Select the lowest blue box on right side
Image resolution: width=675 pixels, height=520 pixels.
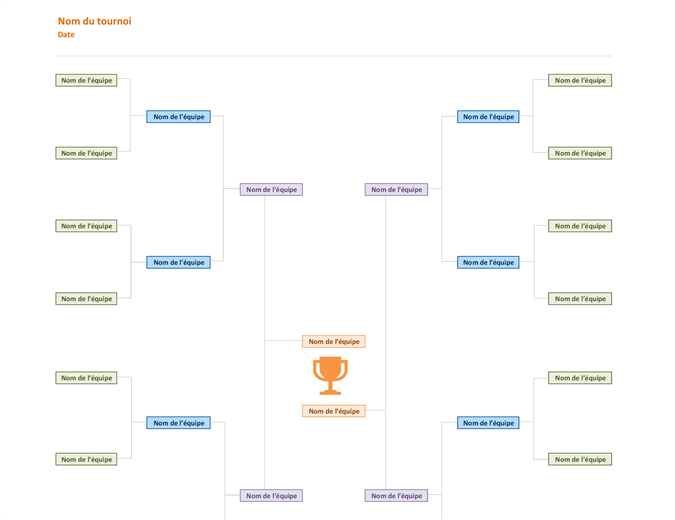[x=488, y=423]
